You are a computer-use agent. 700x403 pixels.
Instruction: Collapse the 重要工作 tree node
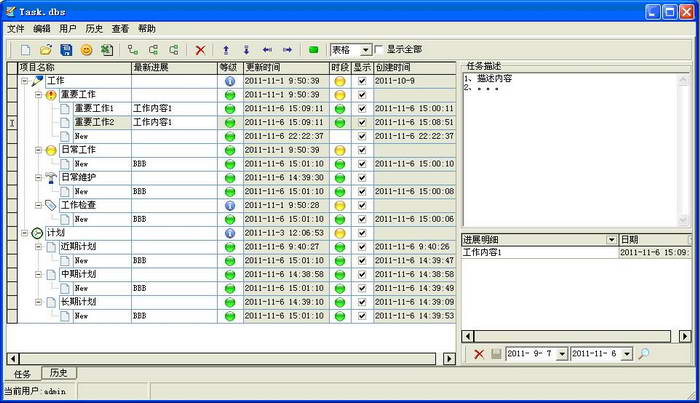pos(39,95)
